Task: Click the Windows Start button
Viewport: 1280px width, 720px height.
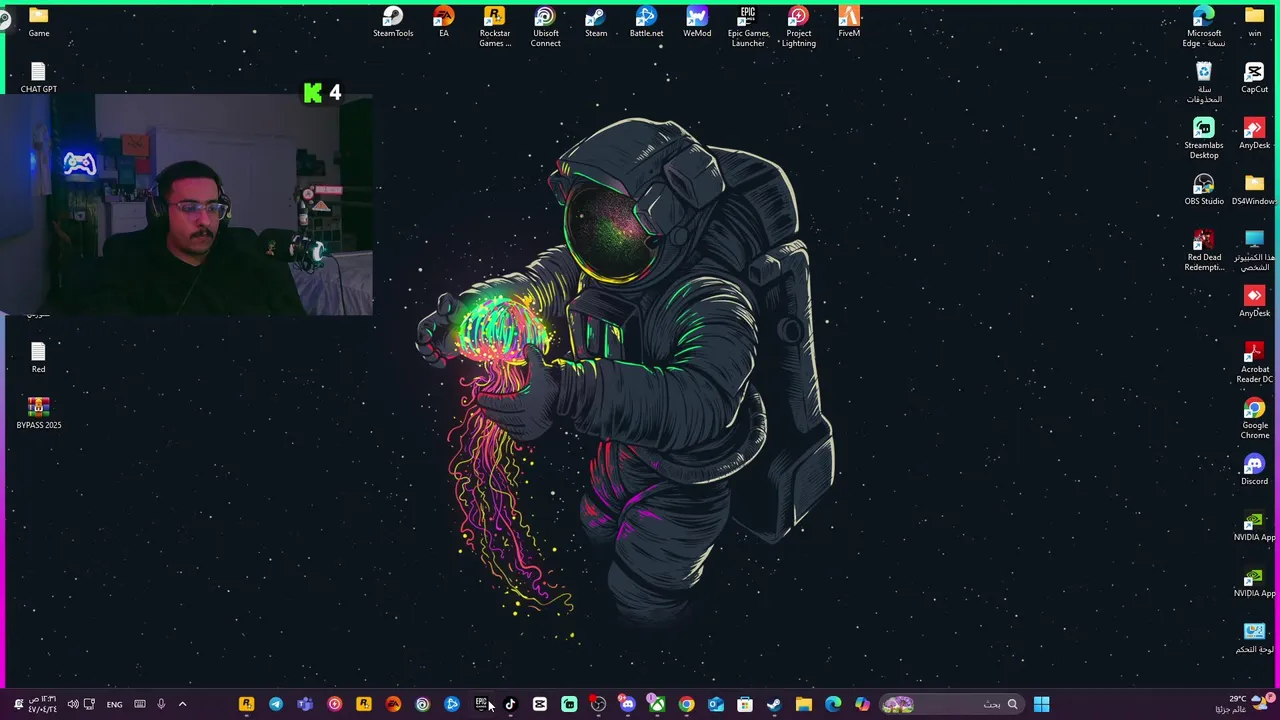Action: click(x=1041, y=704)
